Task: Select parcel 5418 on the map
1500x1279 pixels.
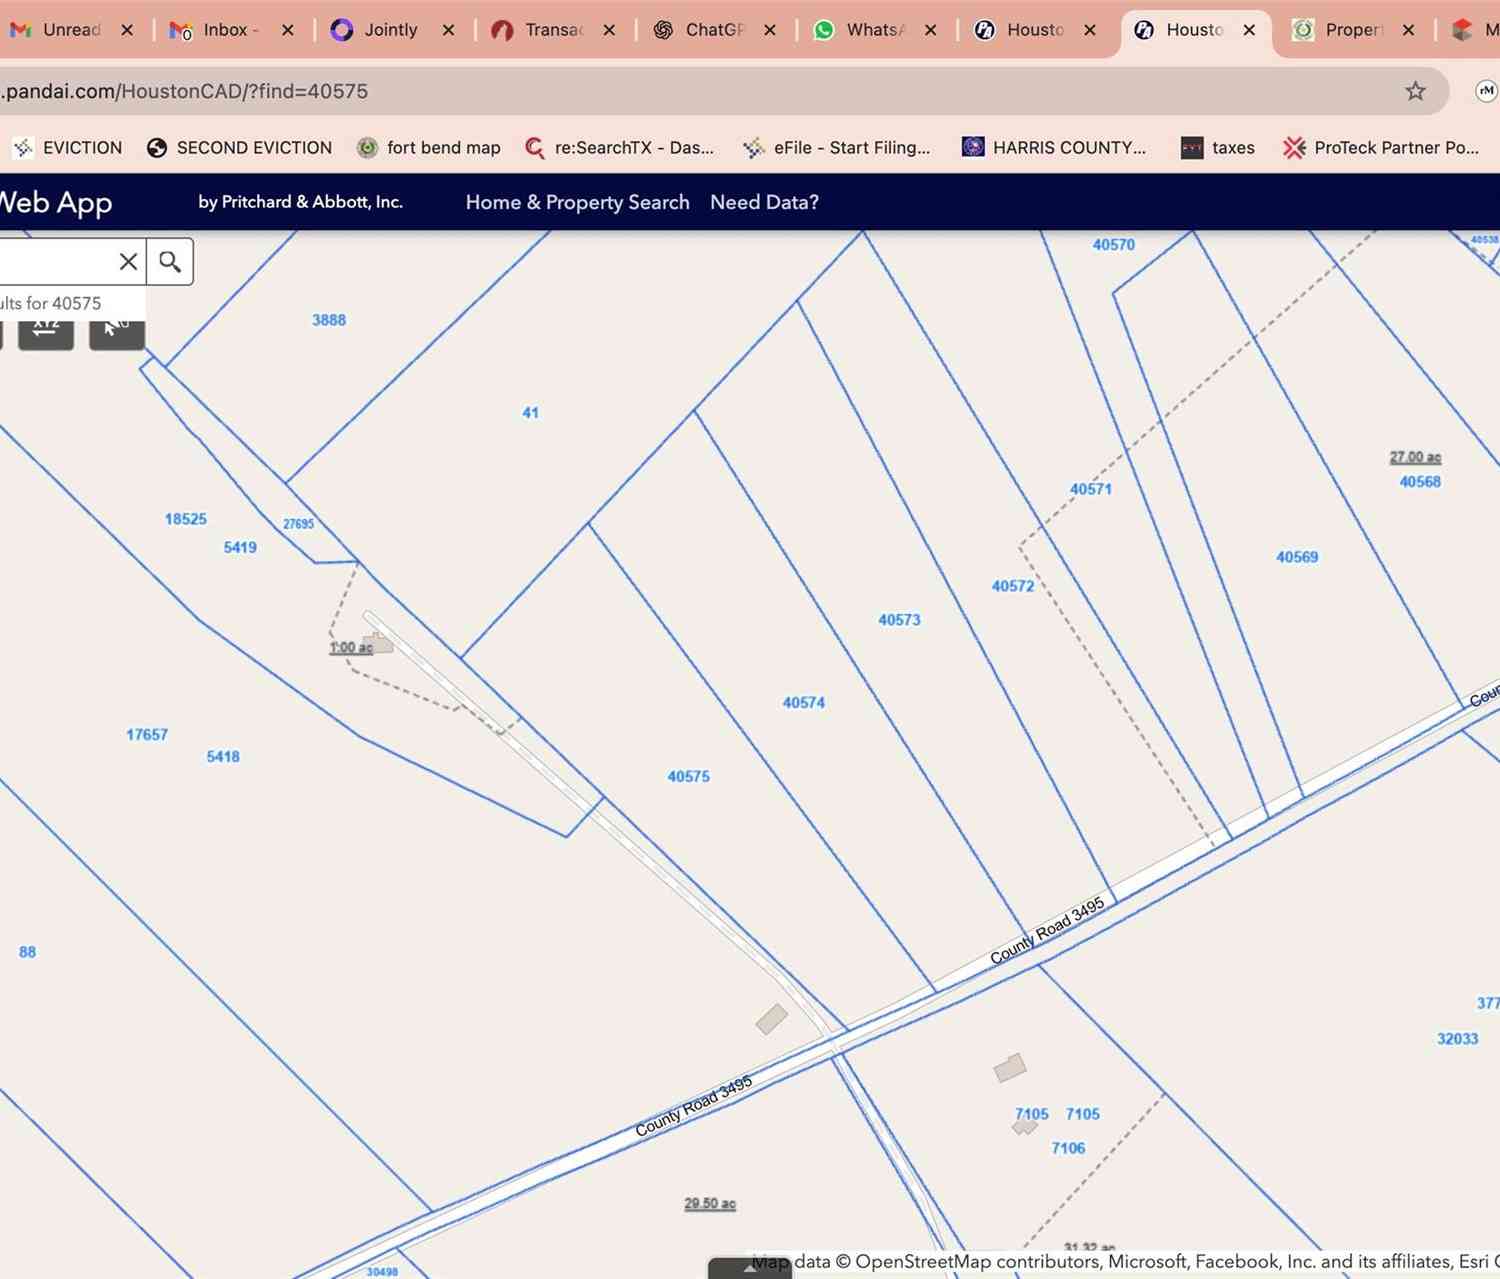Action: (x=223, y=757)
